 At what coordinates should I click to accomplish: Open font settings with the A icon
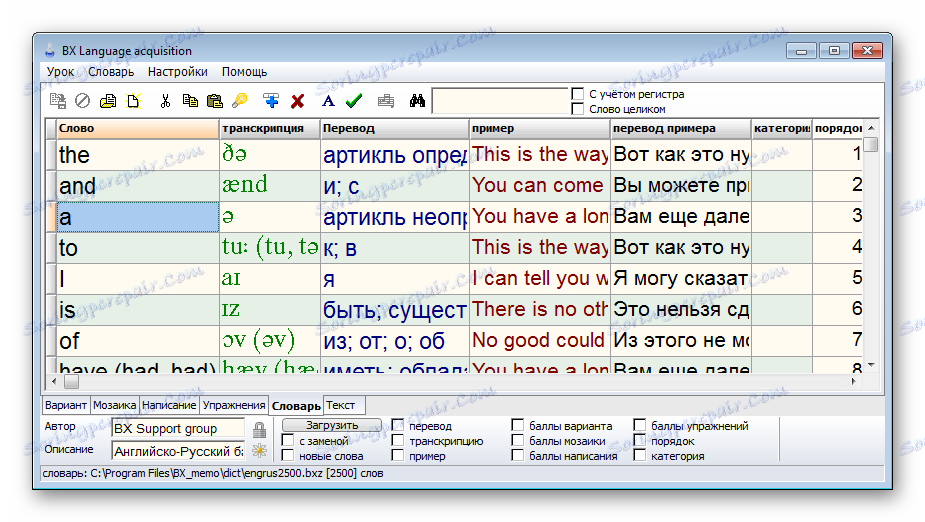click(x=327, y=101)
